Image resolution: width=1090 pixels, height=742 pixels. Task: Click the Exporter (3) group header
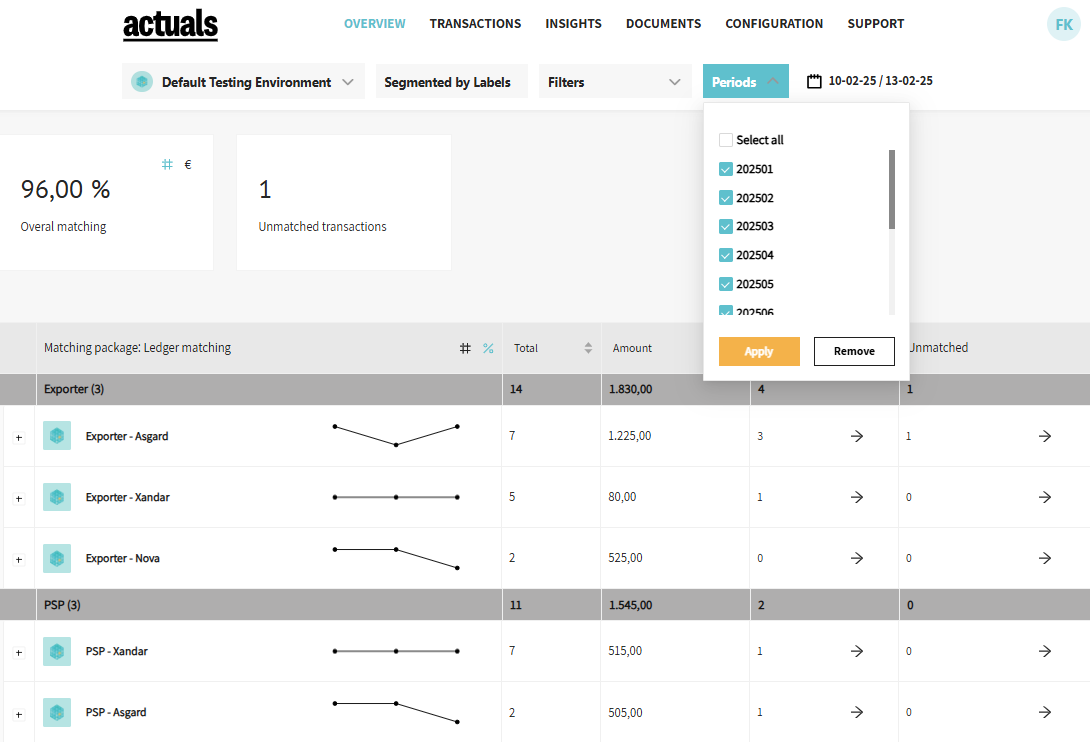[x=74, y=389]
